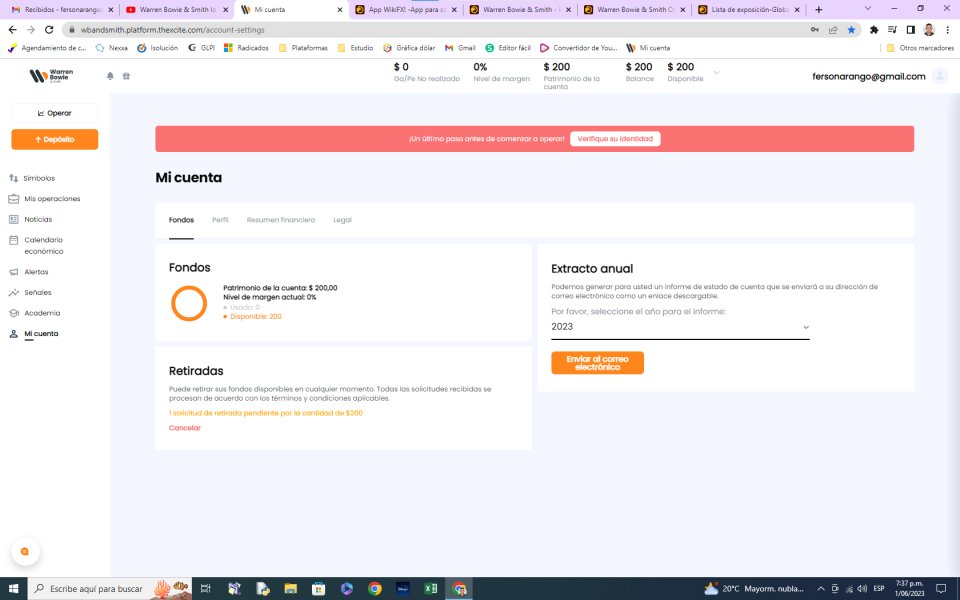The width and height of the screenshot is (960, 600).
Task: Open Noticias in the sidebar
Action: tap(38, 219)
